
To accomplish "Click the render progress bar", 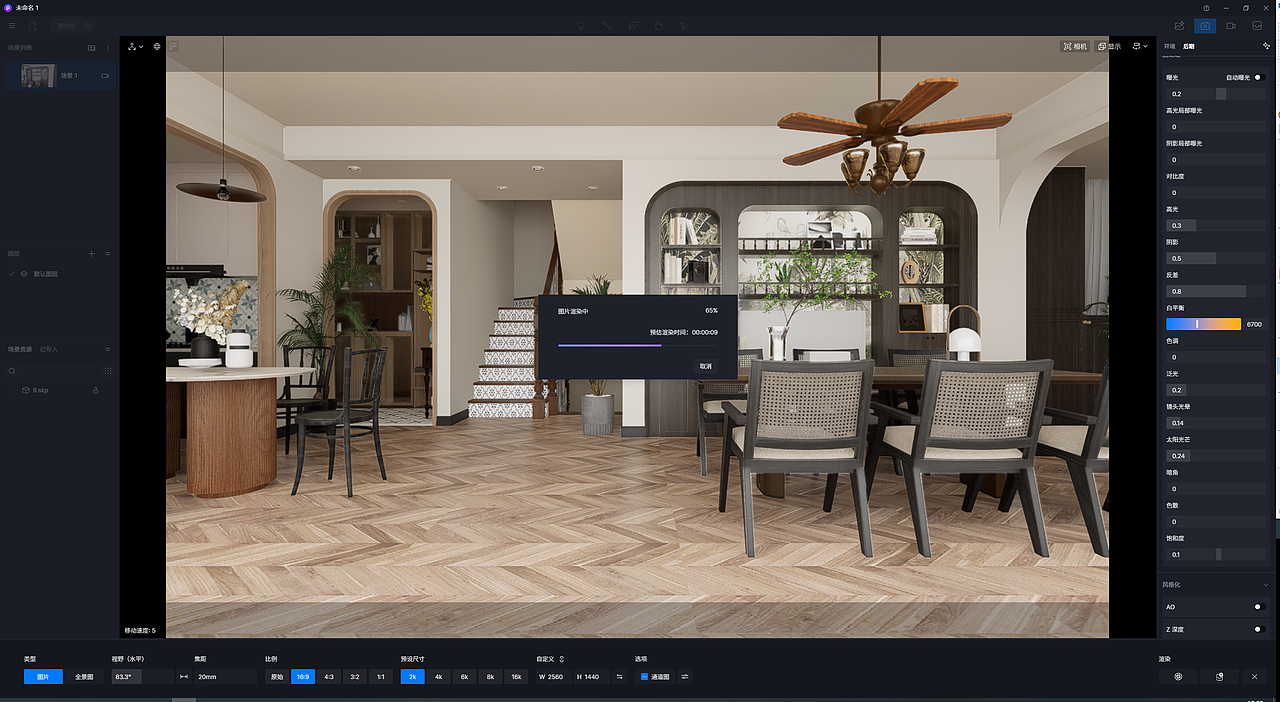I will pyautogui.click(x=637, y=345).
